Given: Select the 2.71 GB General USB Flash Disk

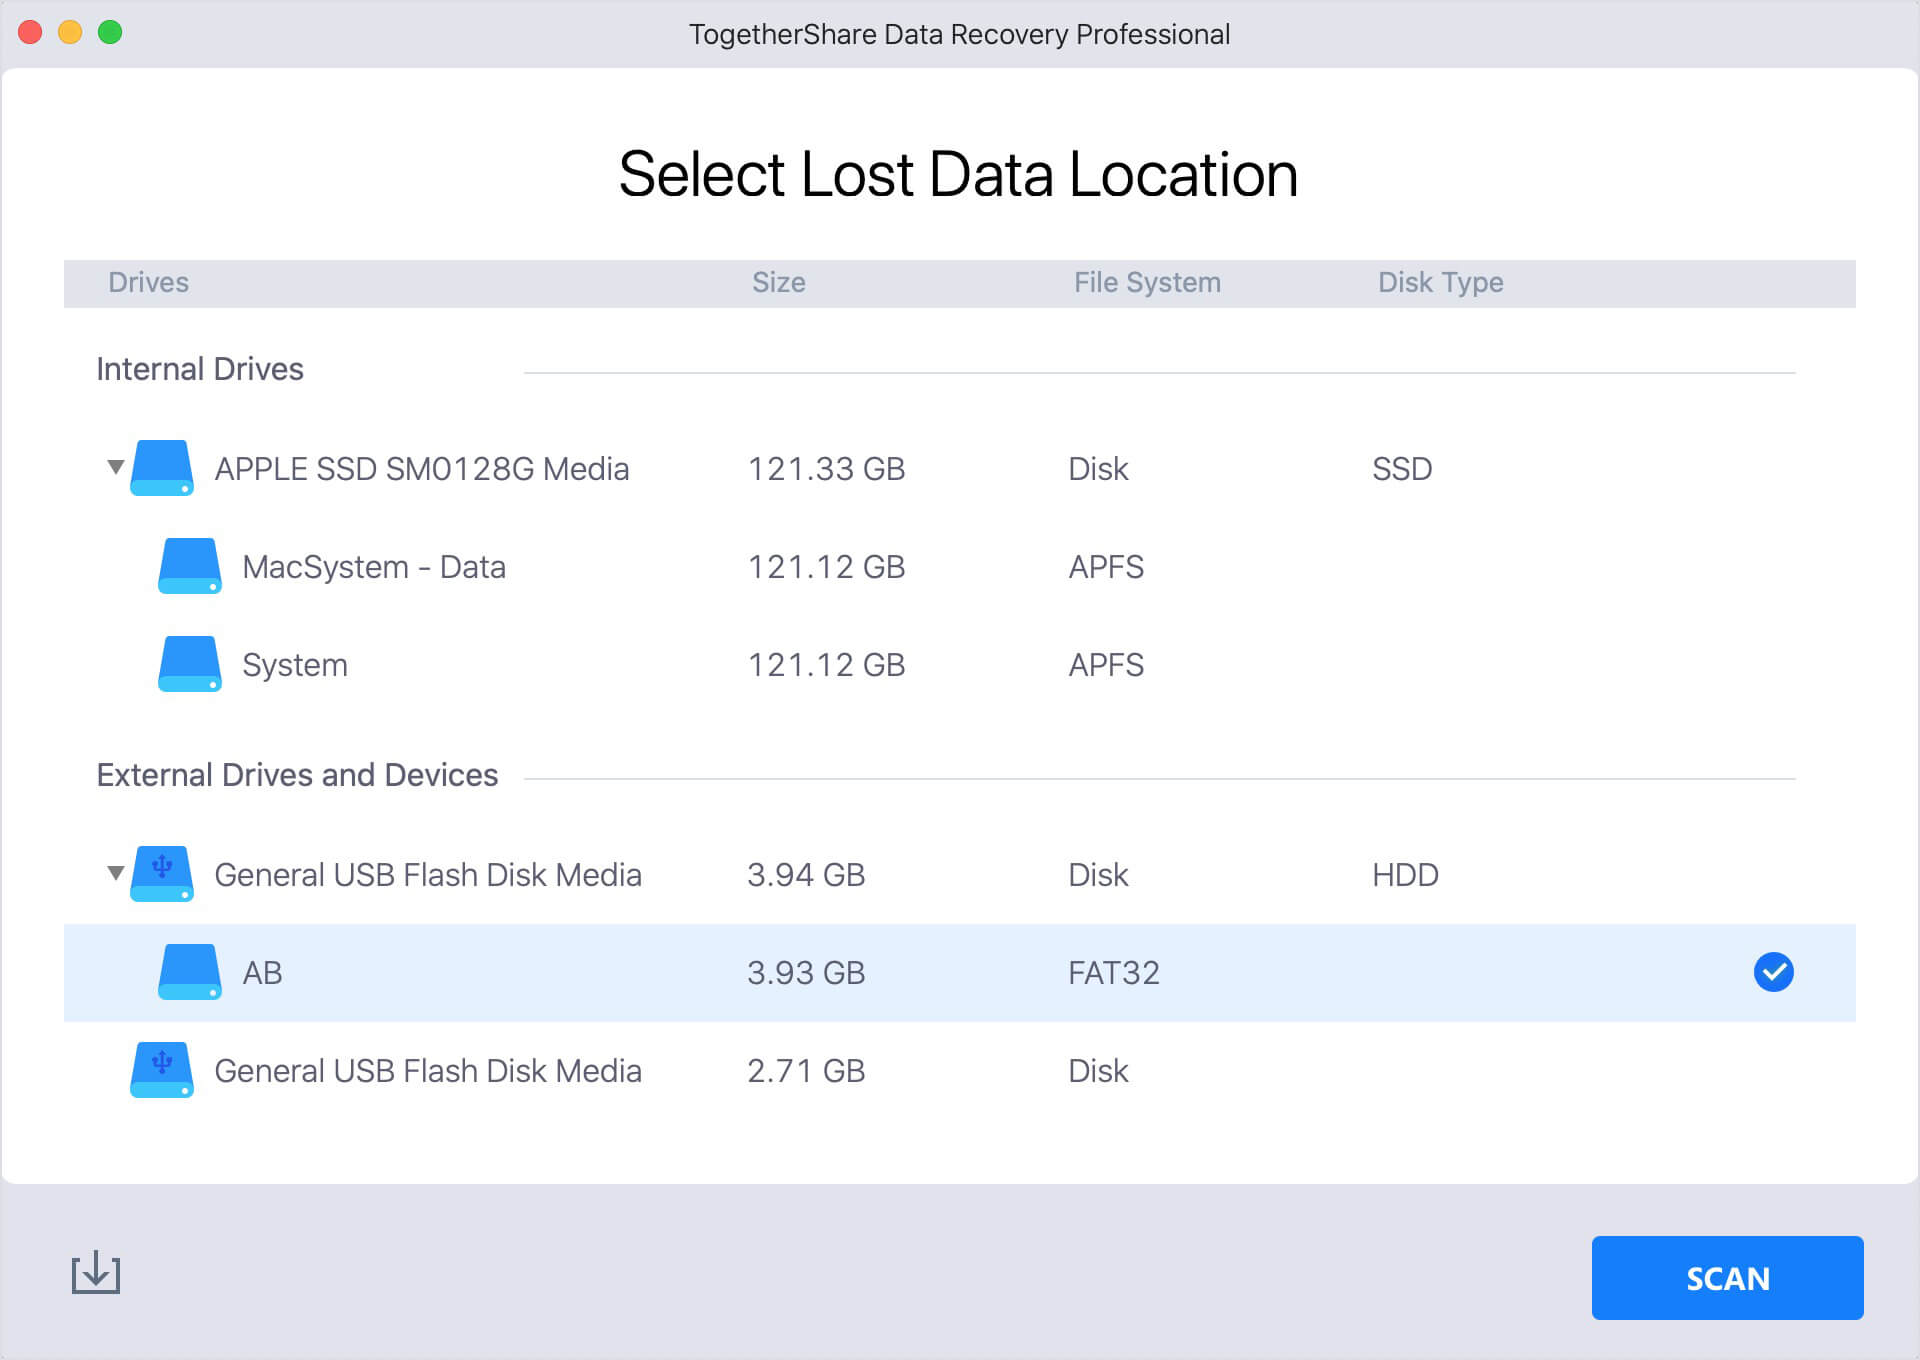Looking at the screenshot, I should point(427,1071).
